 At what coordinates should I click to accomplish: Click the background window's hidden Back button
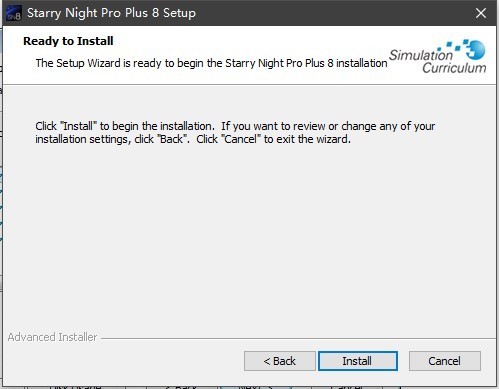coord(182,387)
